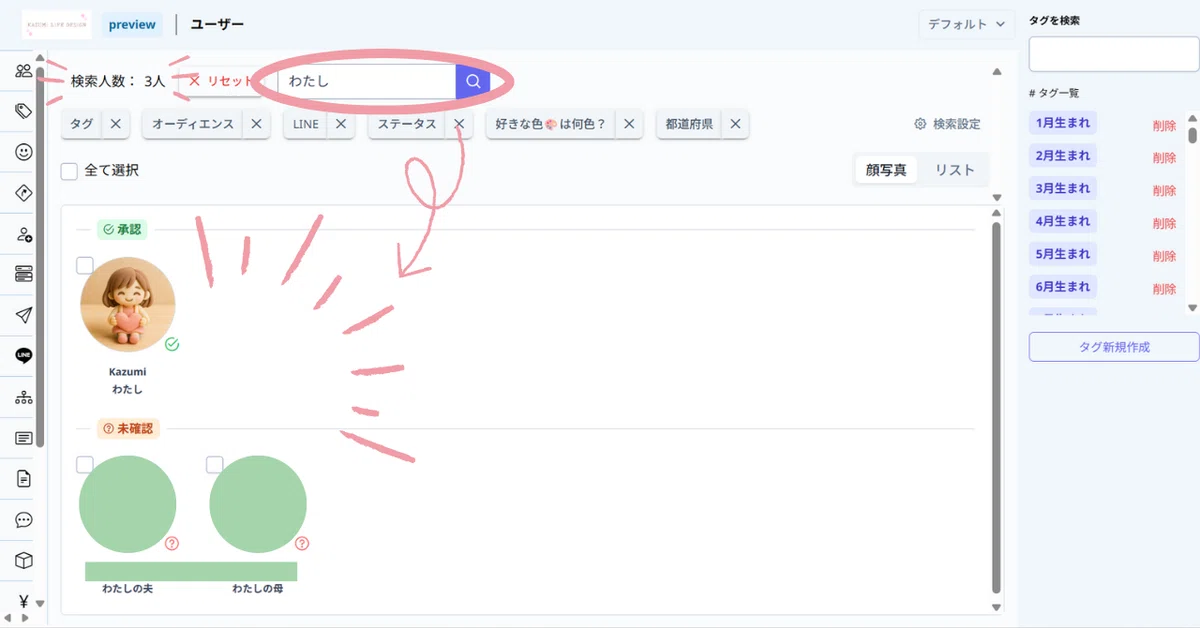Click Kazumi's green verified check badge

(x=172, y=344)
